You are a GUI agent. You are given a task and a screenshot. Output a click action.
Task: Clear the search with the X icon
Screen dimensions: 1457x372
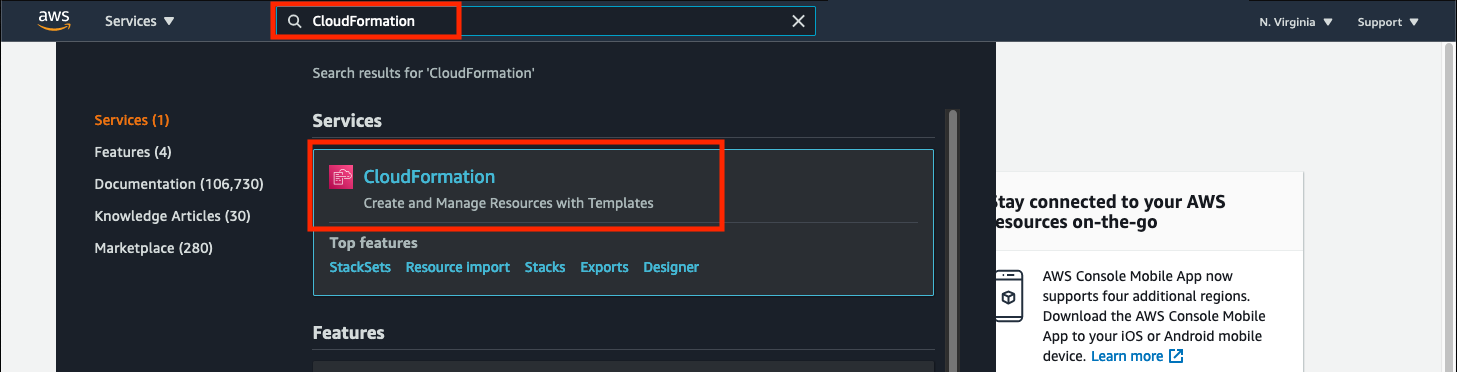pos(798,21)
